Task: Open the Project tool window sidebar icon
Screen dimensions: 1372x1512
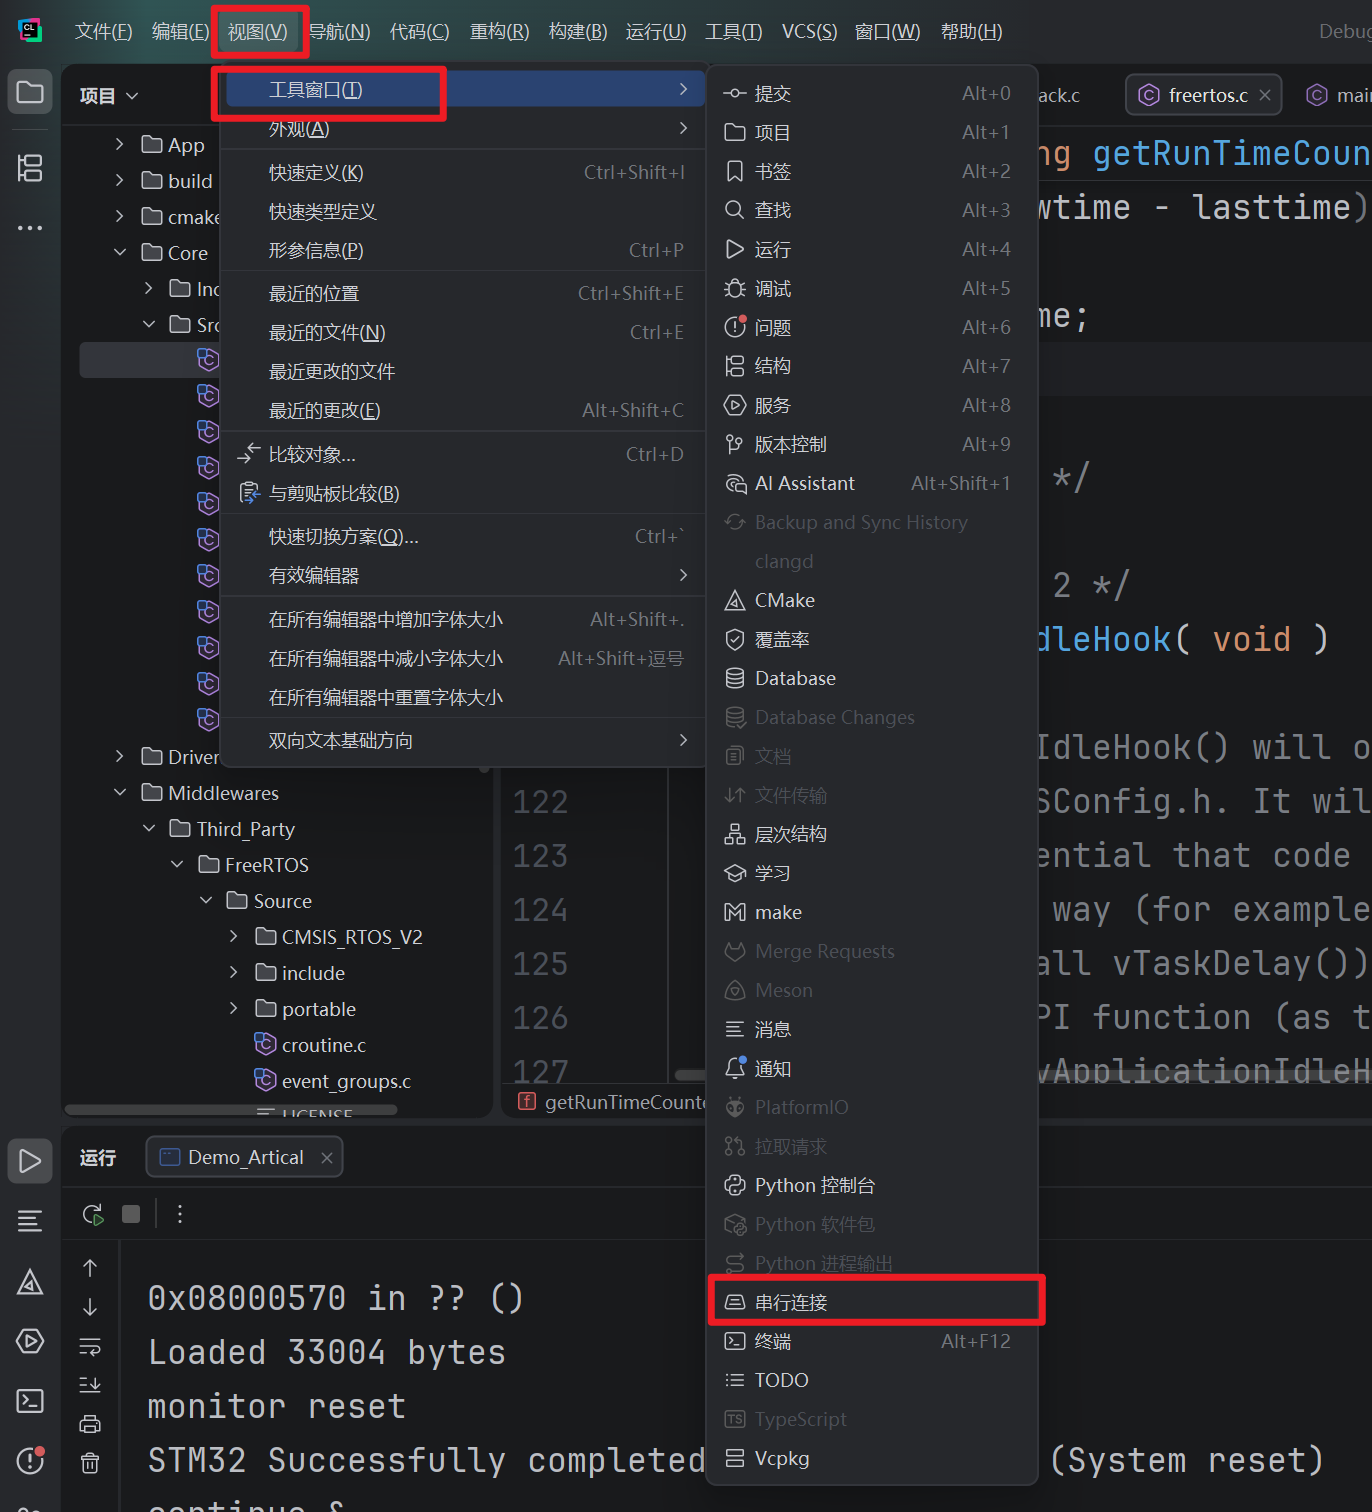Action: 30,93
